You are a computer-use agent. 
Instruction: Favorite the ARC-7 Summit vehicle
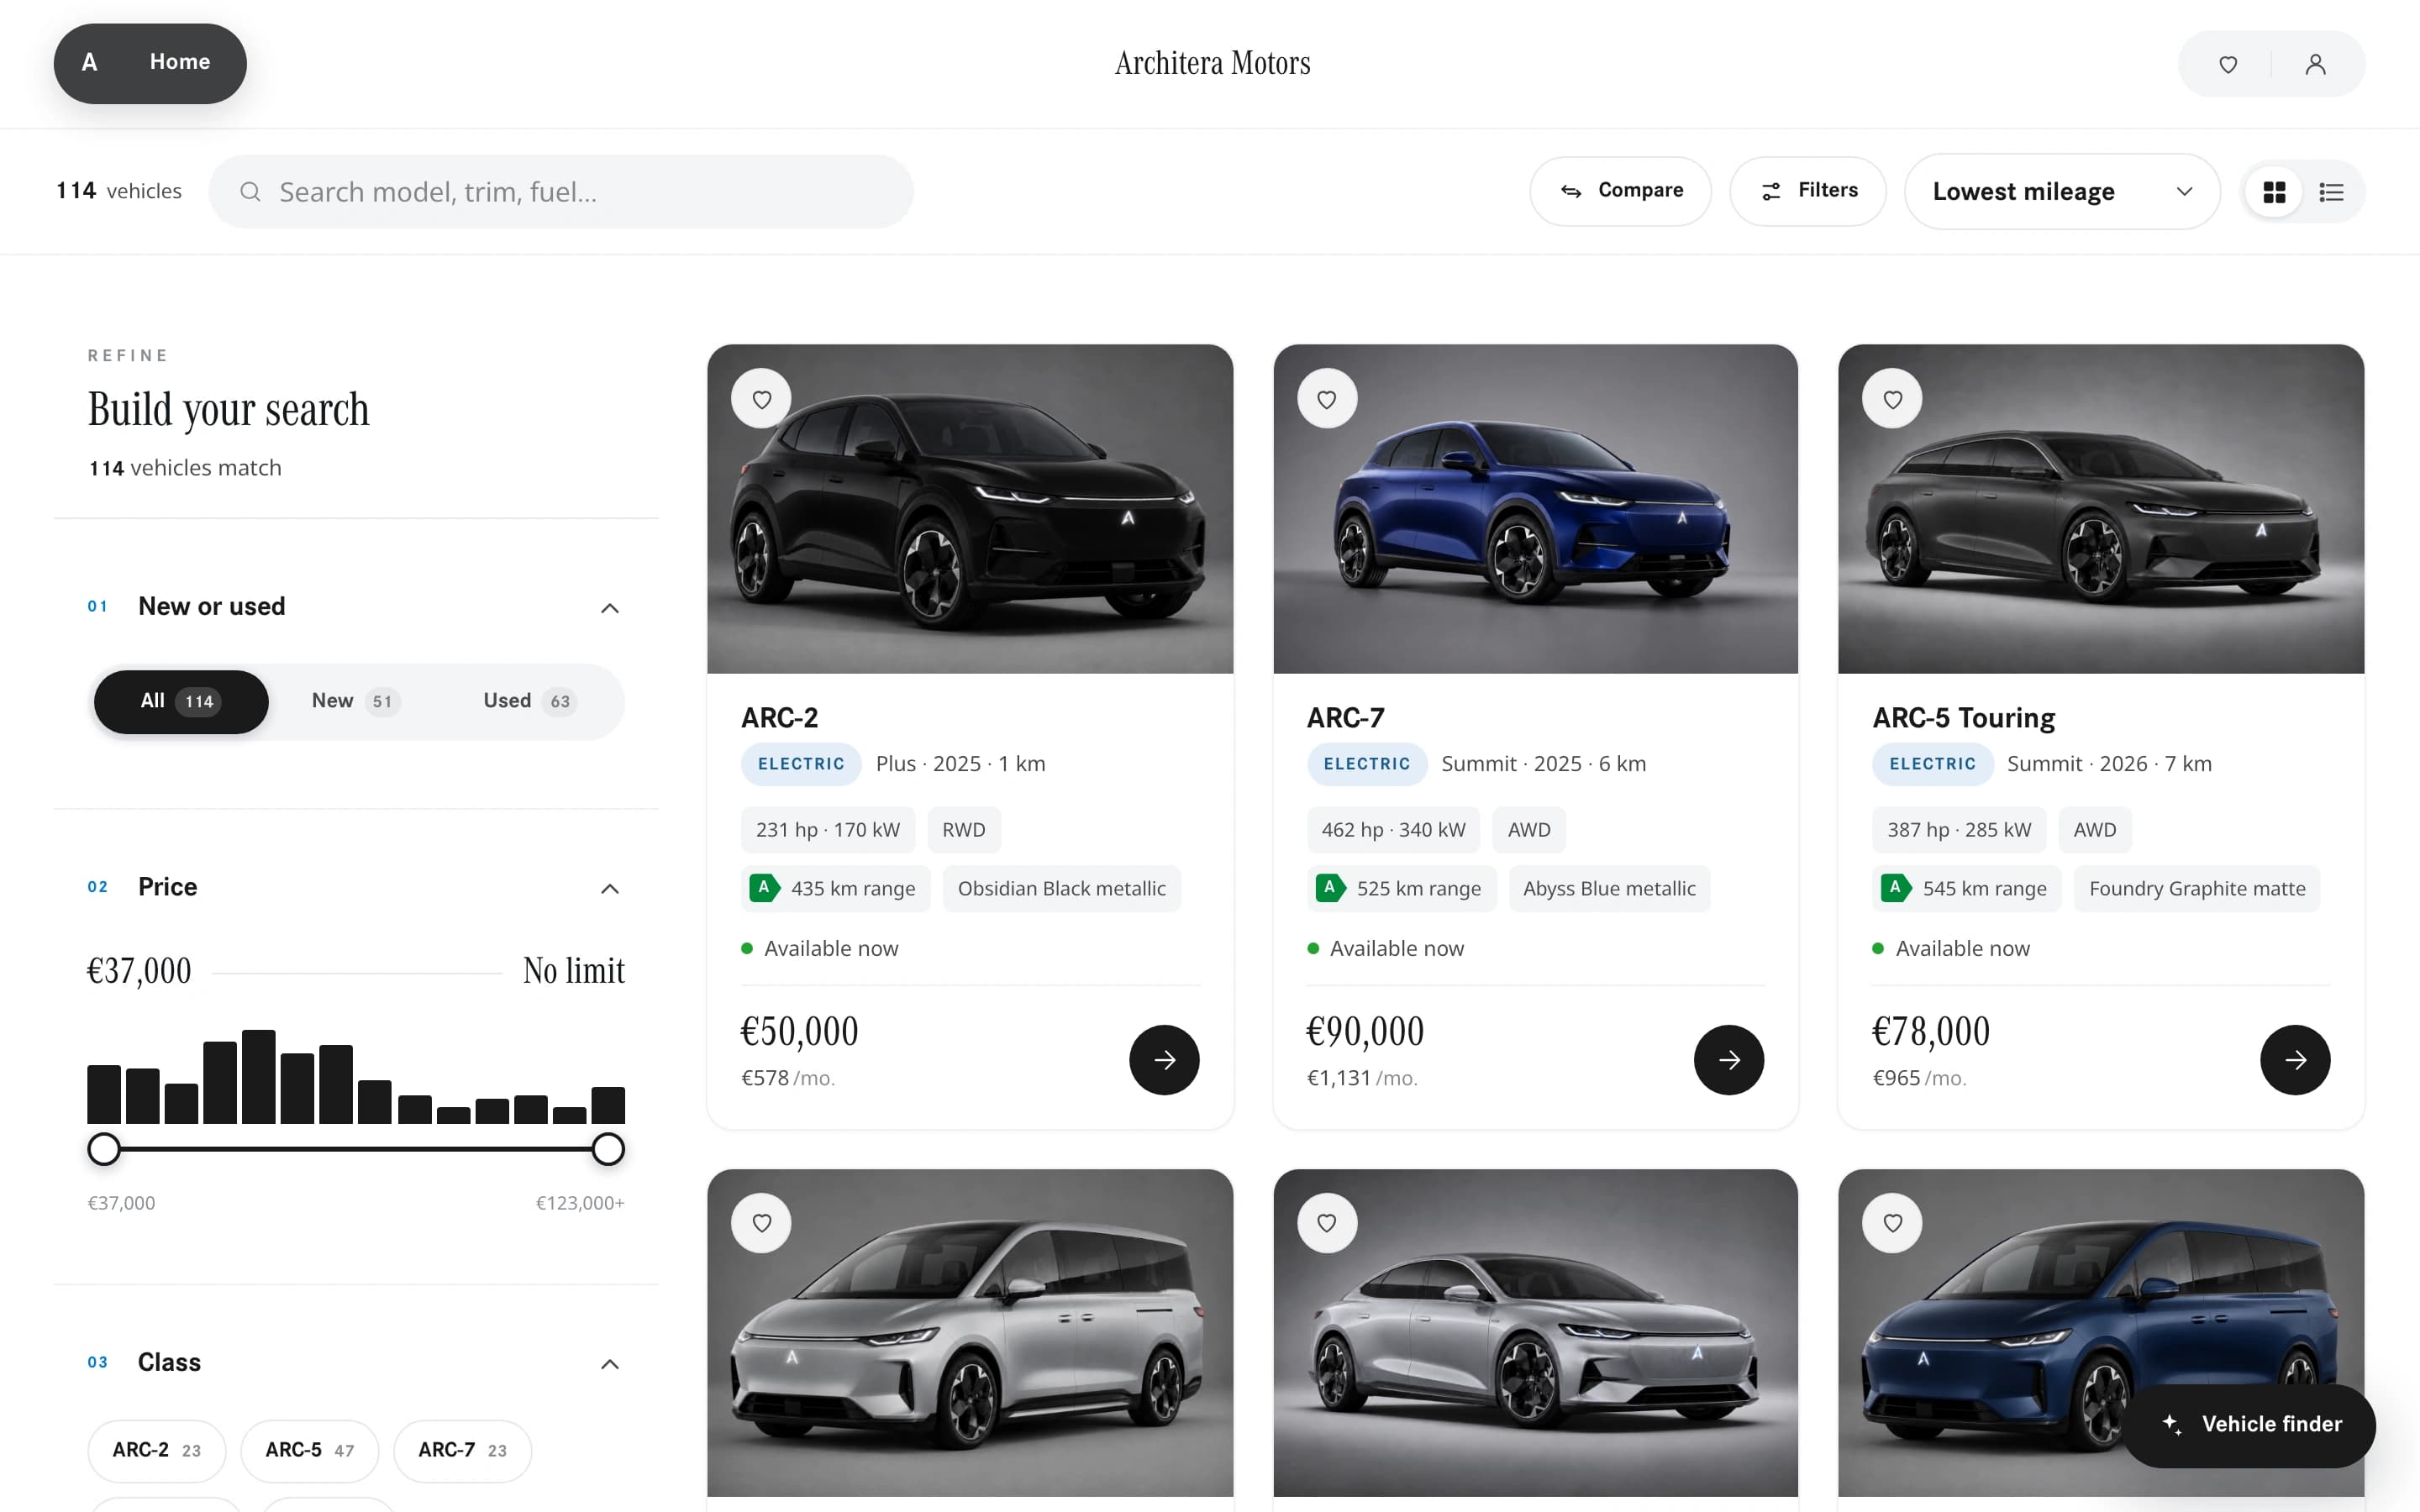click(1327, 399)
